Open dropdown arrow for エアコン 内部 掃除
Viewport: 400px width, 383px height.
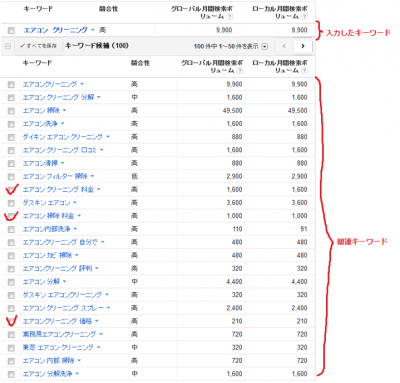pyautogui.click(x=79, y=360)
